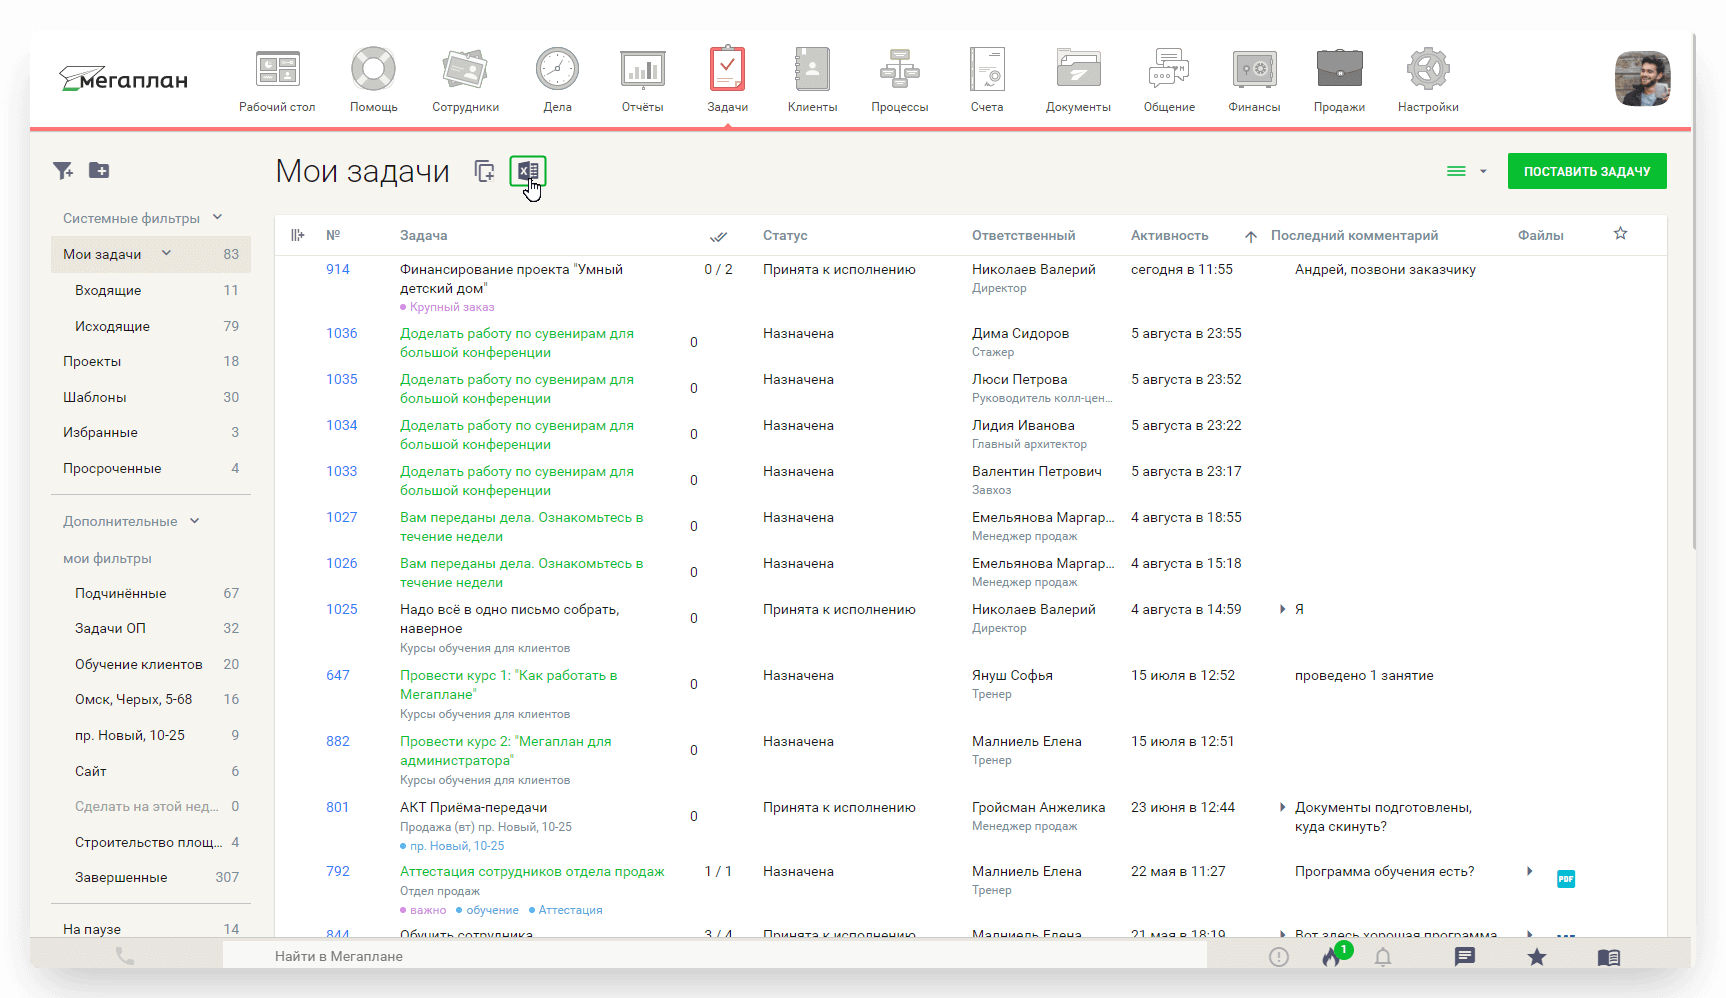
Task: Open the list view mode dropdown
Action: click(1466, 172)
